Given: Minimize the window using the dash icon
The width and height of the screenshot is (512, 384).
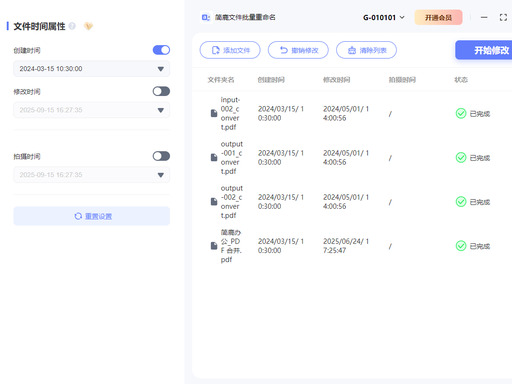Looking at the screenshot, I should [x=484, y=17].
